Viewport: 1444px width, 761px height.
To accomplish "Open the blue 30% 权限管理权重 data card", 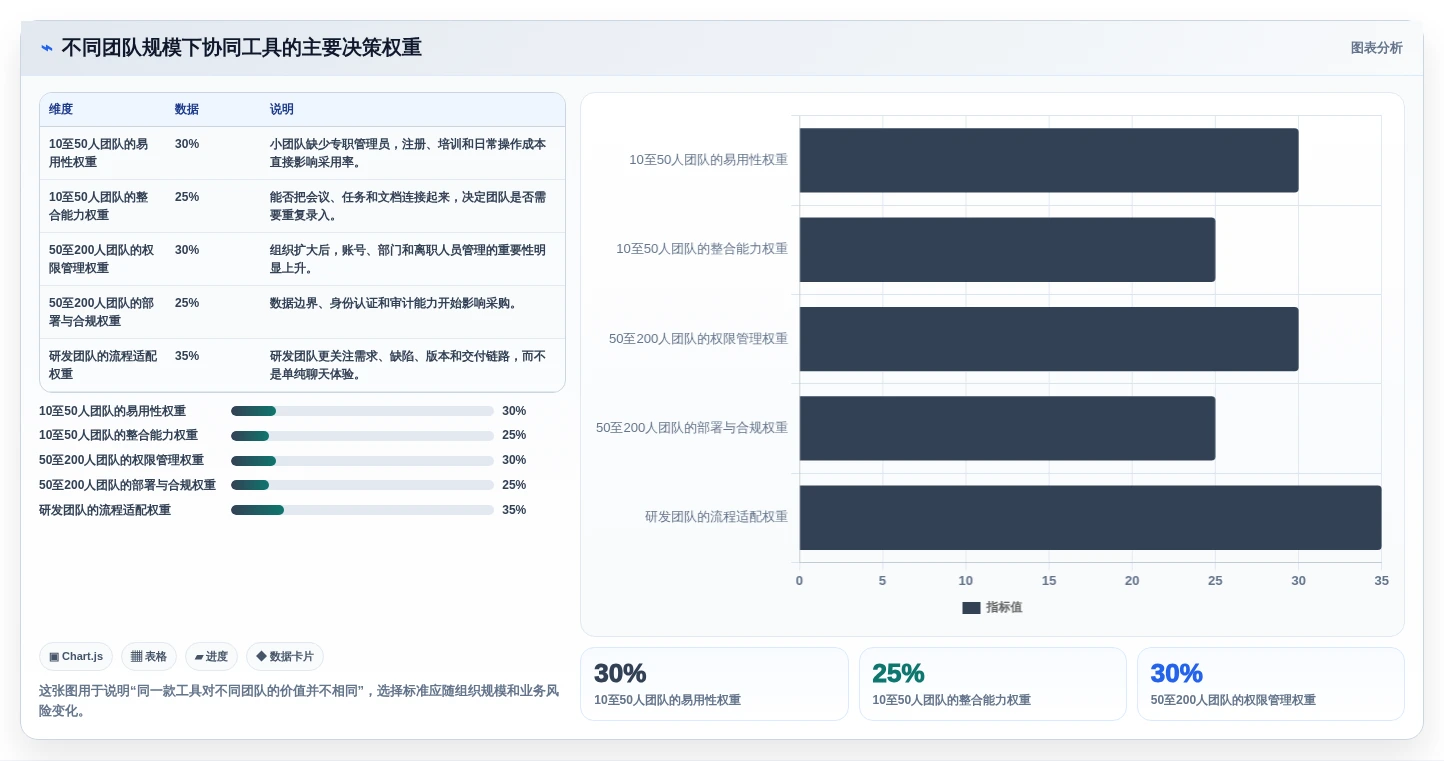I will tap(1271, 684).
